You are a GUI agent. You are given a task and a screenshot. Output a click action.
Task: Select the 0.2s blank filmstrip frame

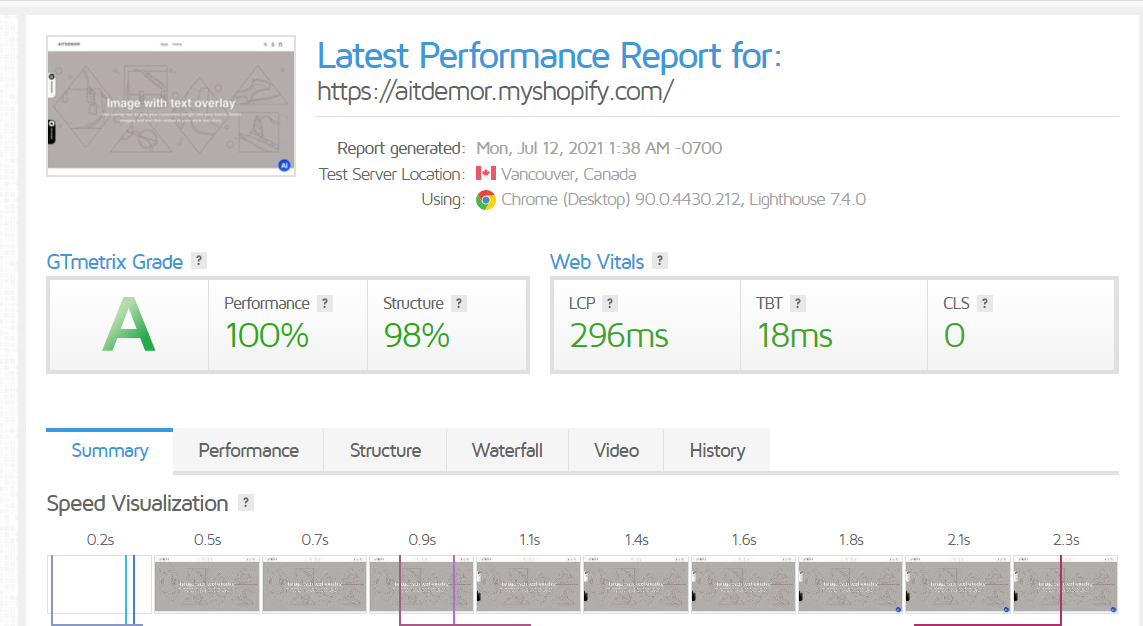coord(100,584)
